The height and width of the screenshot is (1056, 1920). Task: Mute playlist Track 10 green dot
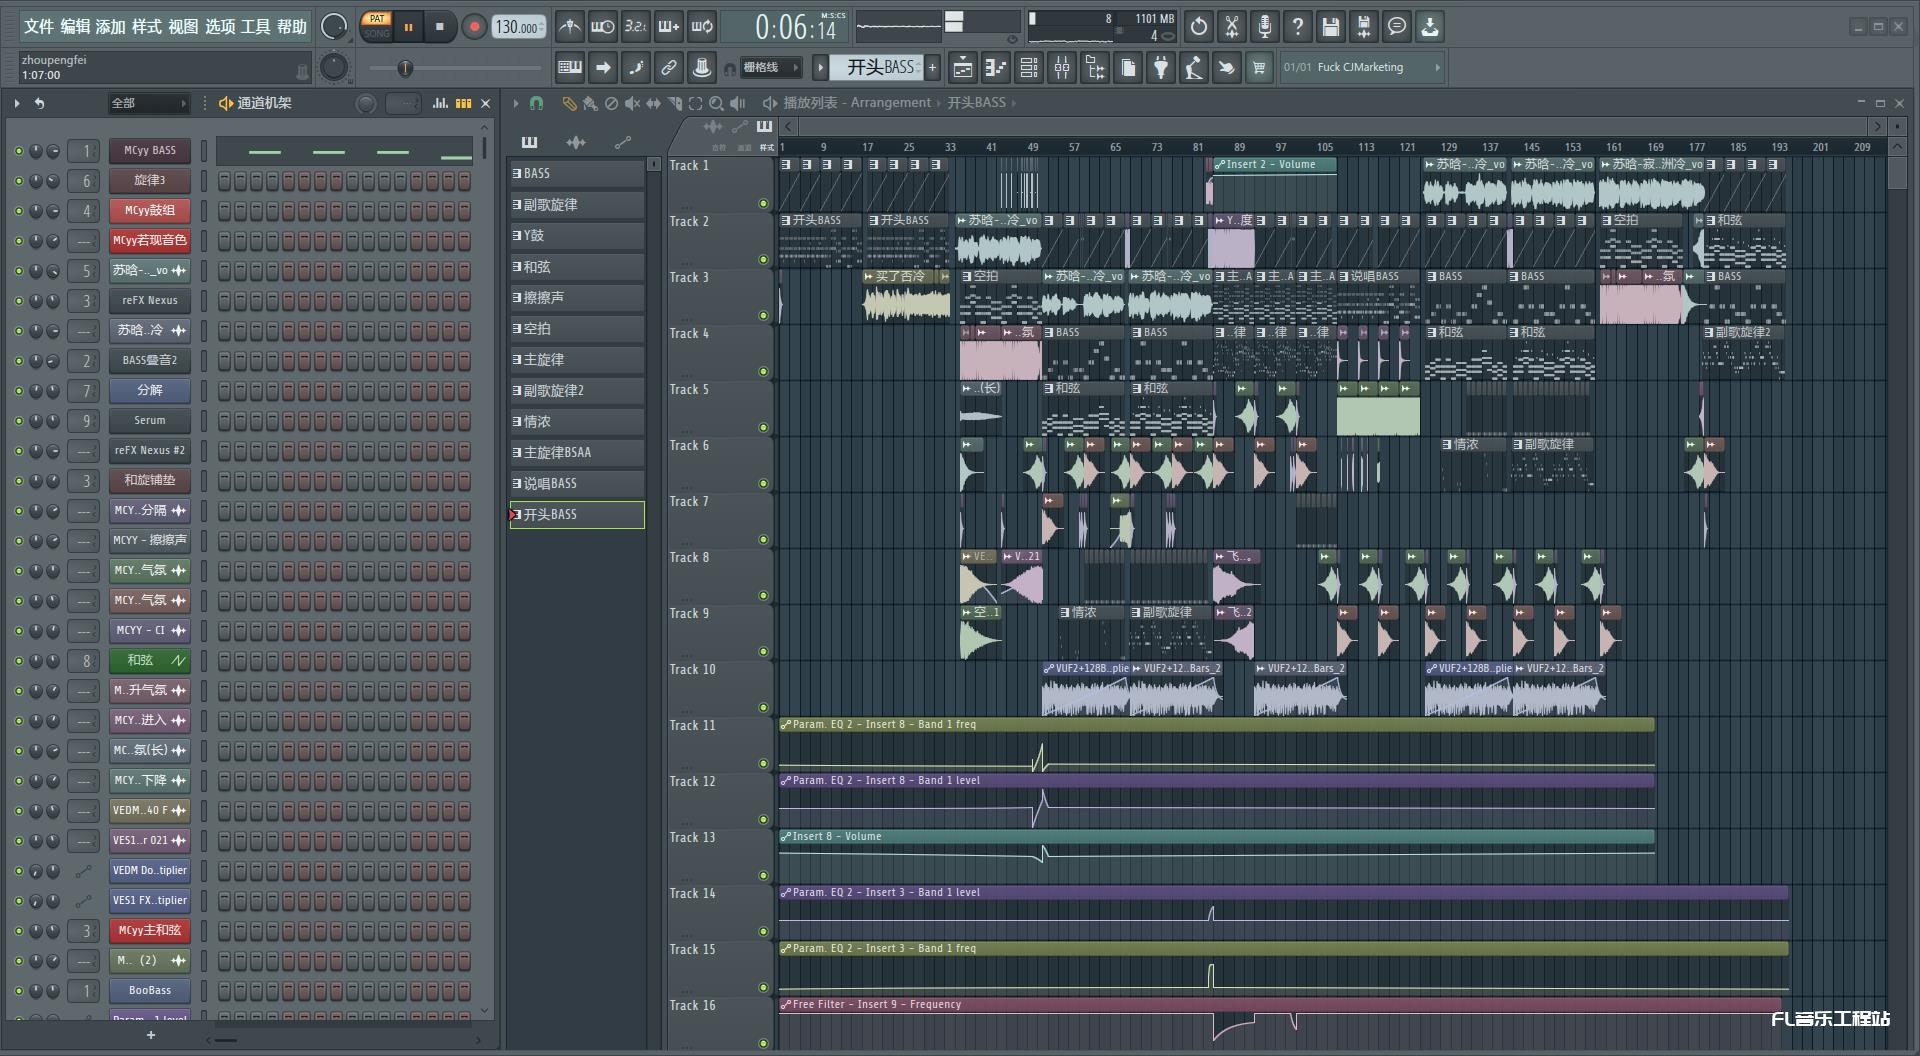click(763, 708)
